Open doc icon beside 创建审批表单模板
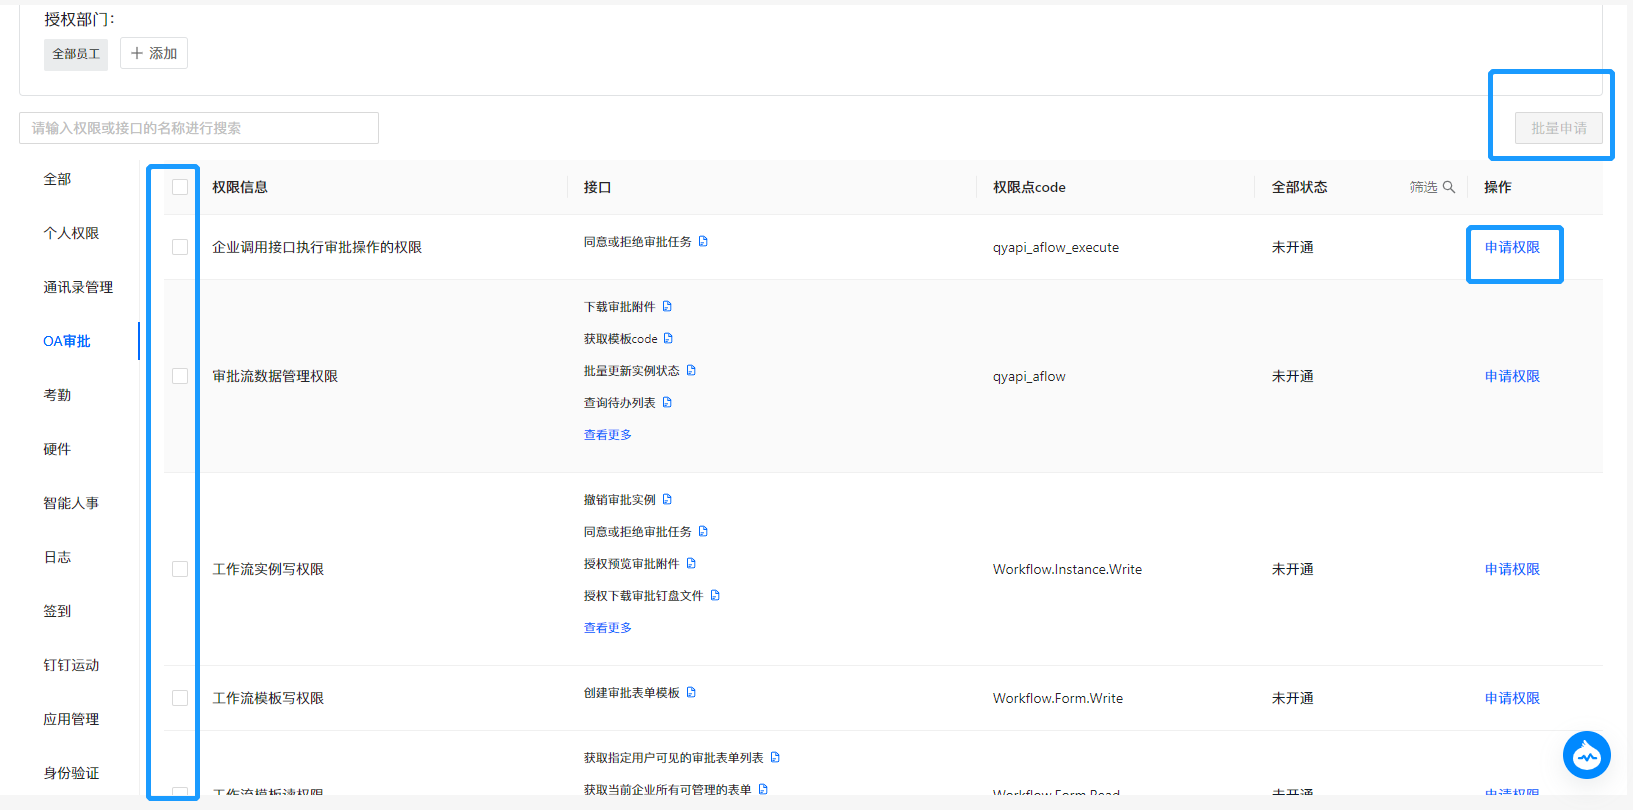This screenshot has height=810, width=1633. tap(691, 693)
